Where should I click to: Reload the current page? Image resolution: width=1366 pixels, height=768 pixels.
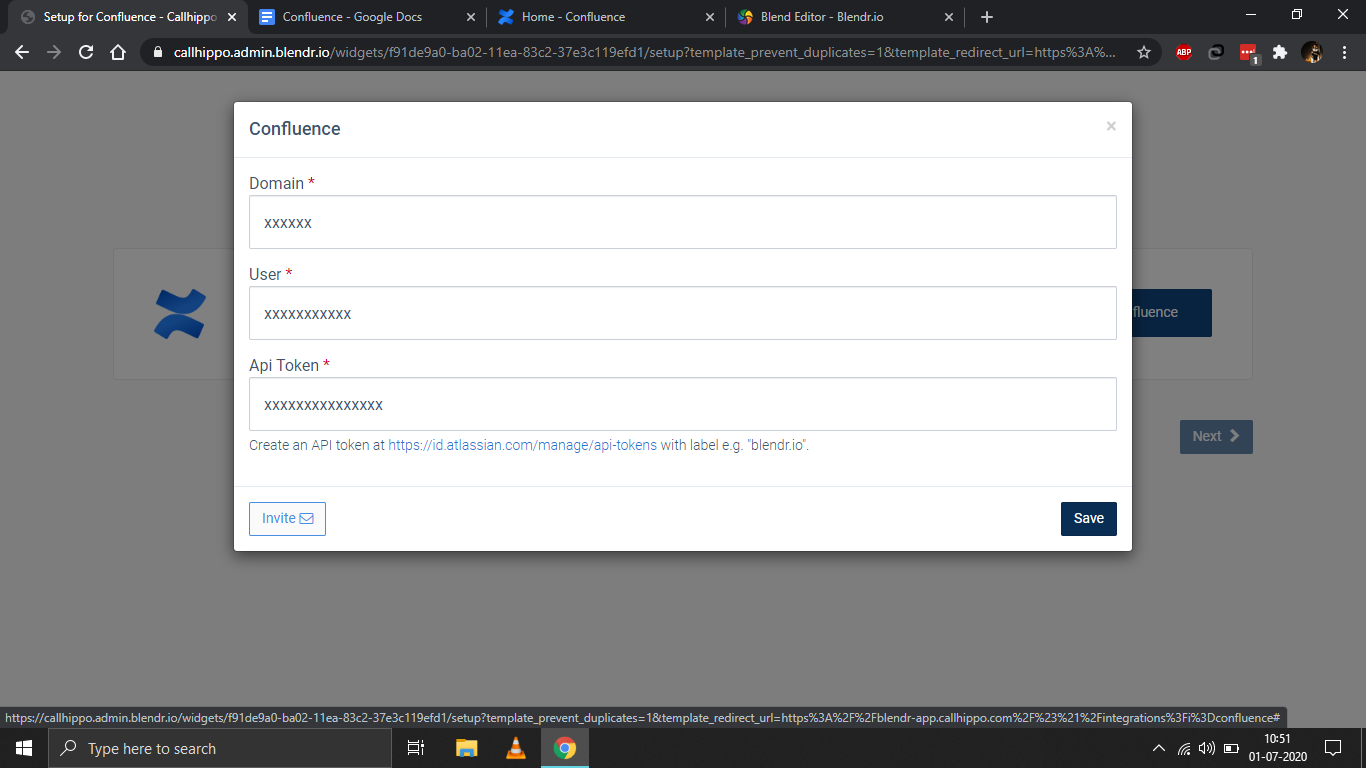(x=86, y=52)
